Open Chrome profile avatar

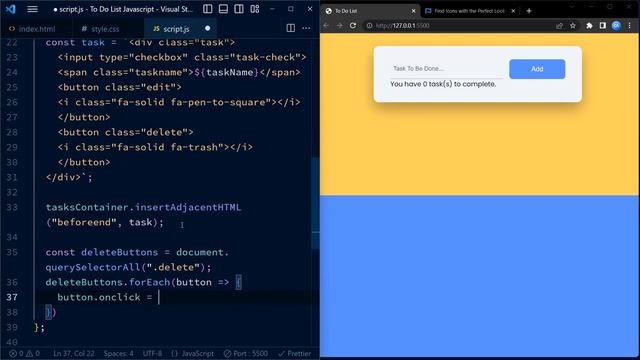point(616,26)
